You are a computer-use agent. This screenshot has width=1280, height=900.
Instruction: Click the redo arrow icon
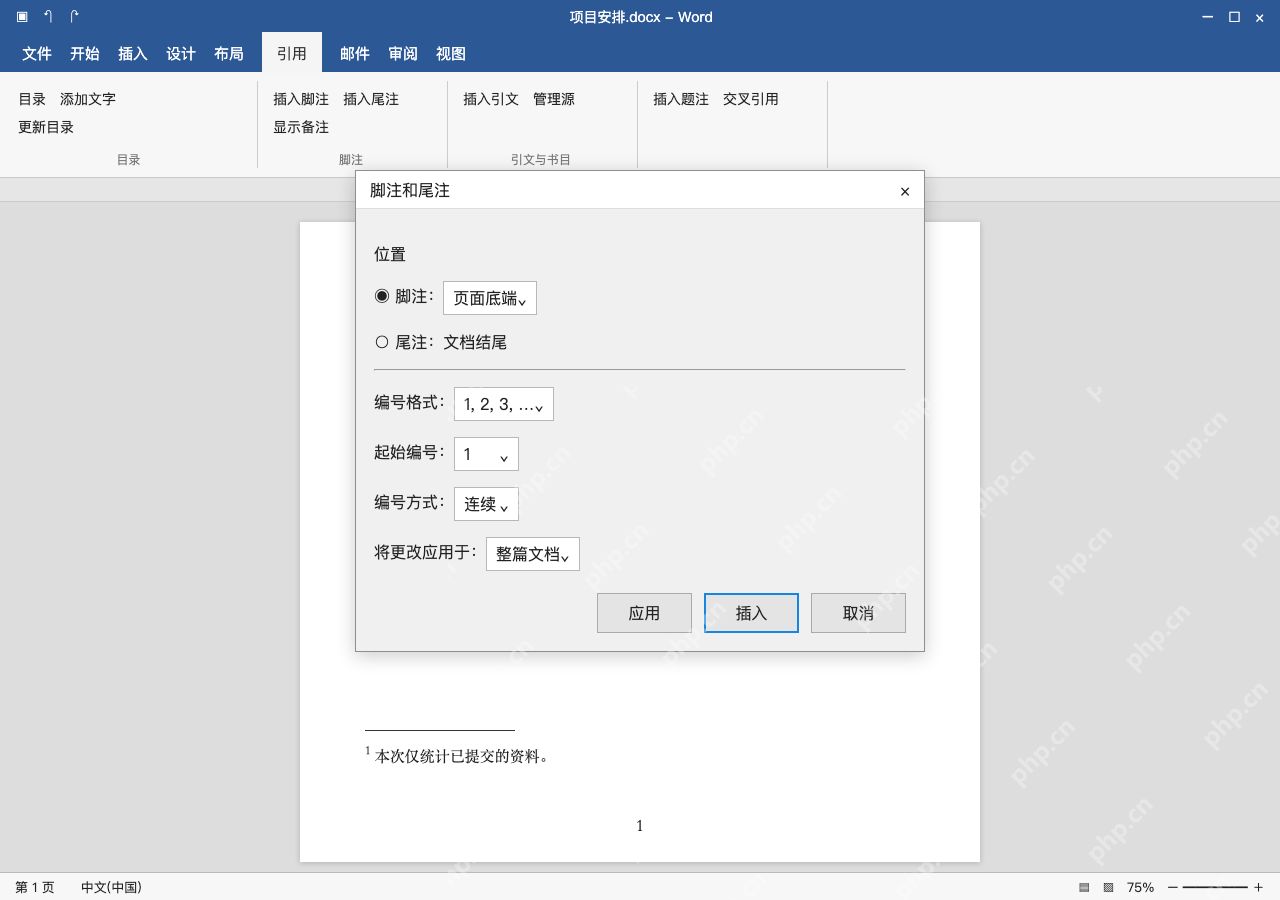click(x=74, y=17)
